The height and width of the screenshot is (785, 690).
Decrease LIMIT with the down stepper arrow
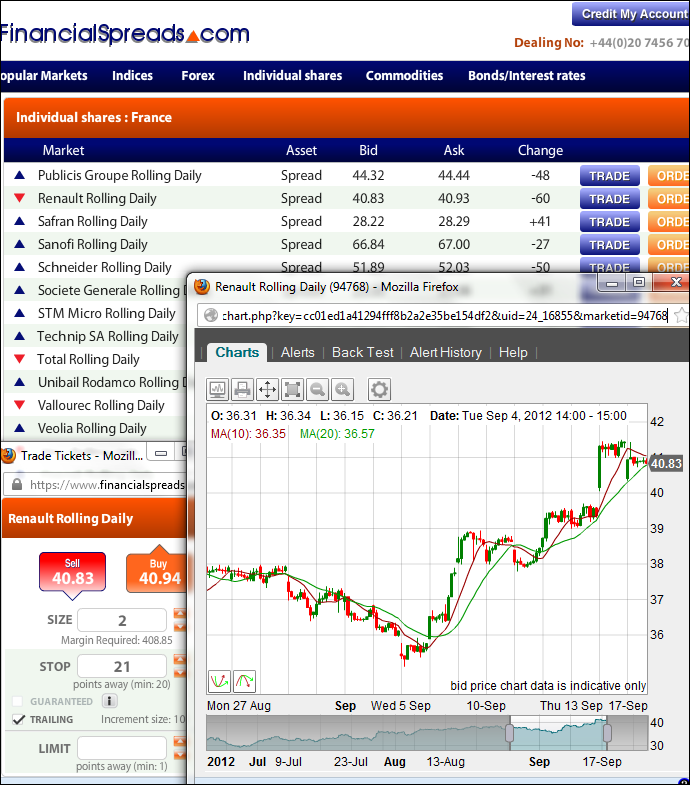pos(179,754)
